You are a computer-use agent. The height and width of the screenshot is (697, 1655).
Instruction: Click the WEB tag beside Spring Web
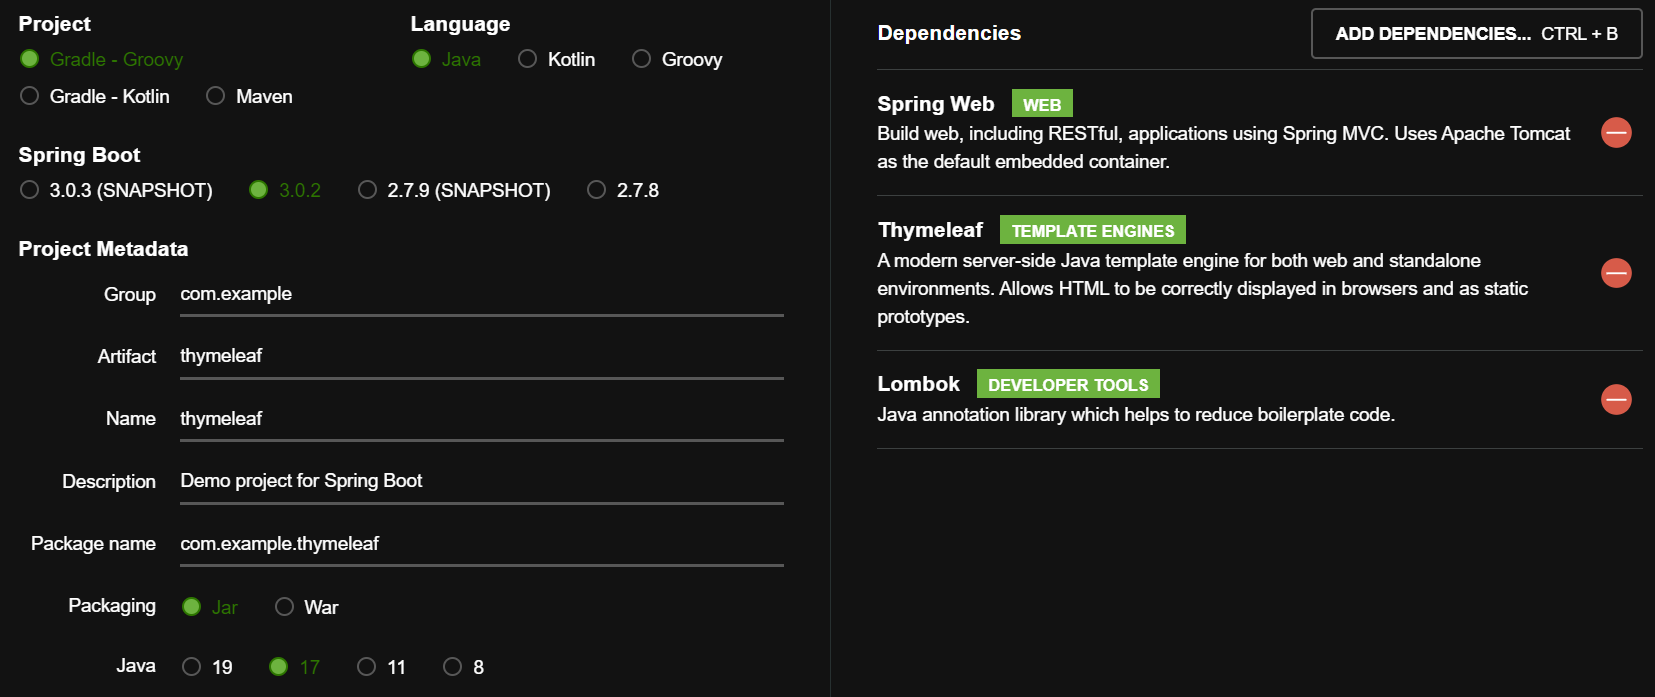[1042, 104]
